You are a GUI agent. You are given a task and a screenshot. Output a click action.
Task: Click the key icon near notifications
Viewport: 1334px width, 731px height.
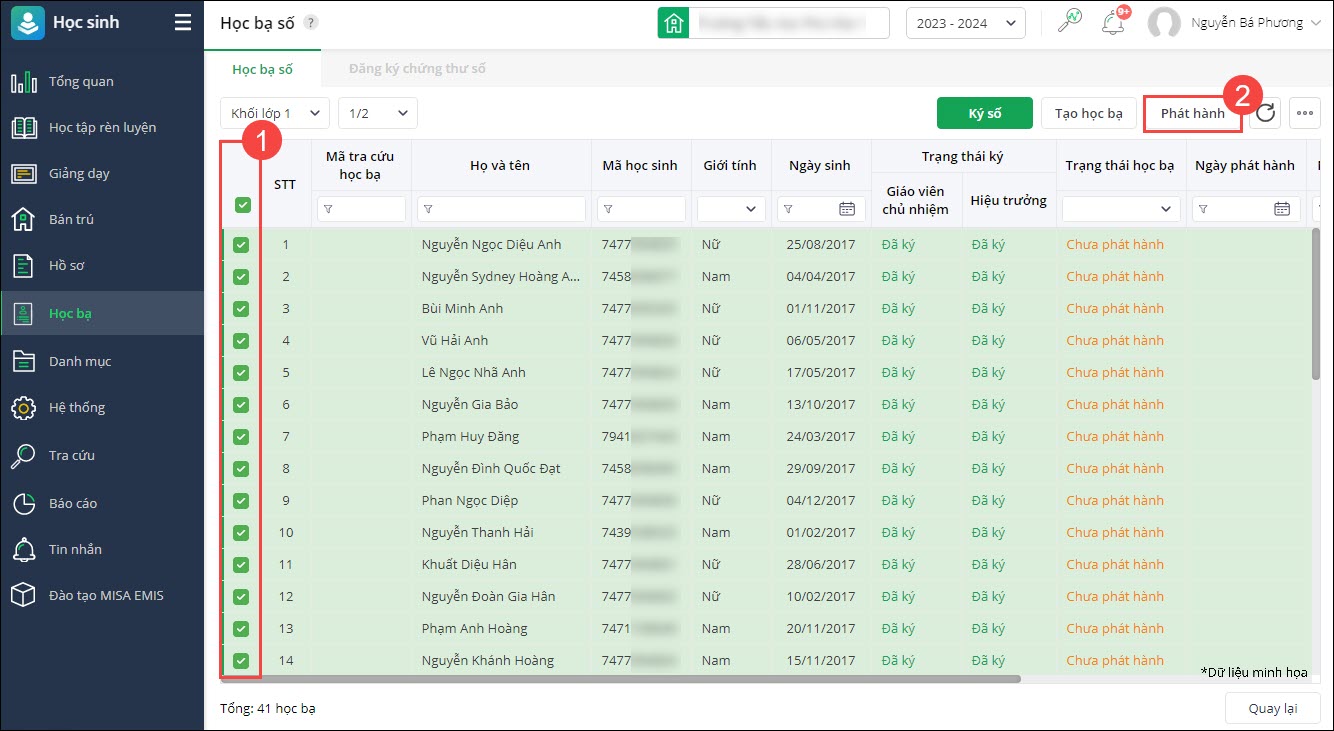tap(1069, 23)
